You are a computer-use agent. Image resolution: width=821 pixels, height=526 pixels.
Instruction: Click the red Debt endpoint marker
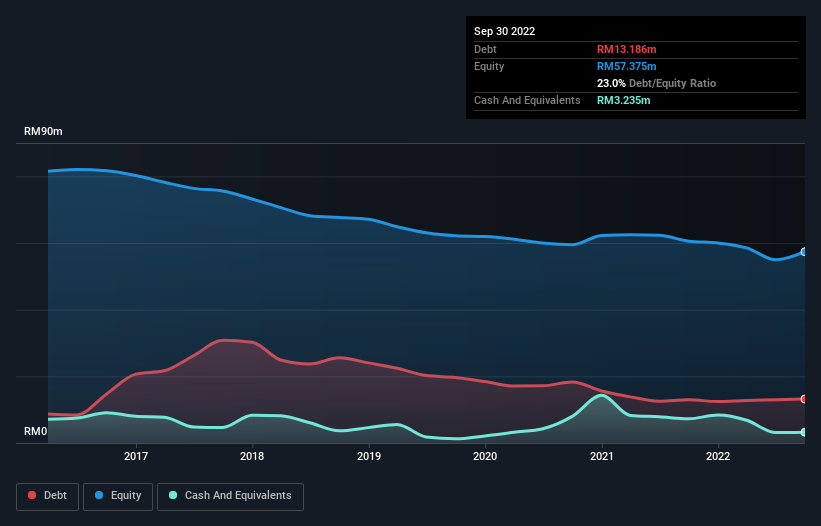(x=804, y=399)
